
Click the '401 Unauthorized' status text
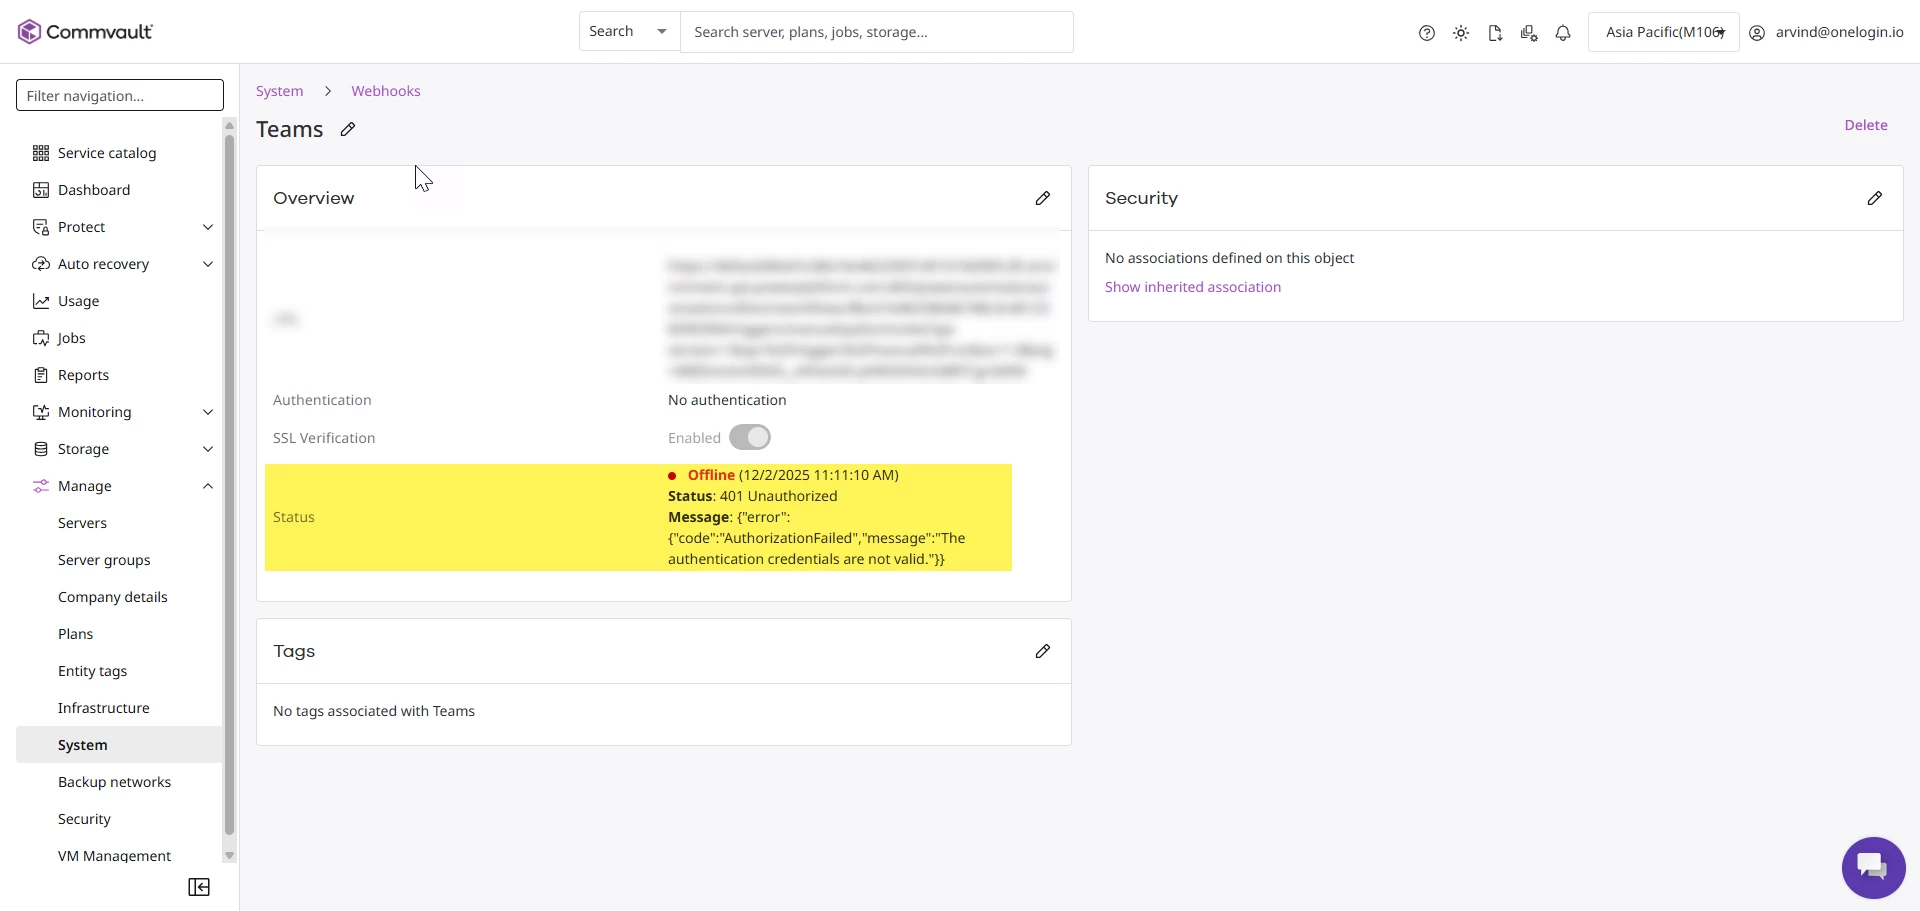779,496
